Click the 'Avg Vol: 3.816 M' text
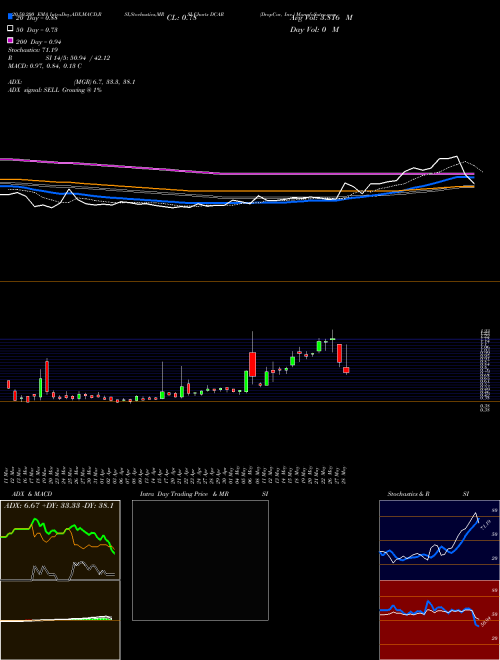 click(x=321, y=18)
